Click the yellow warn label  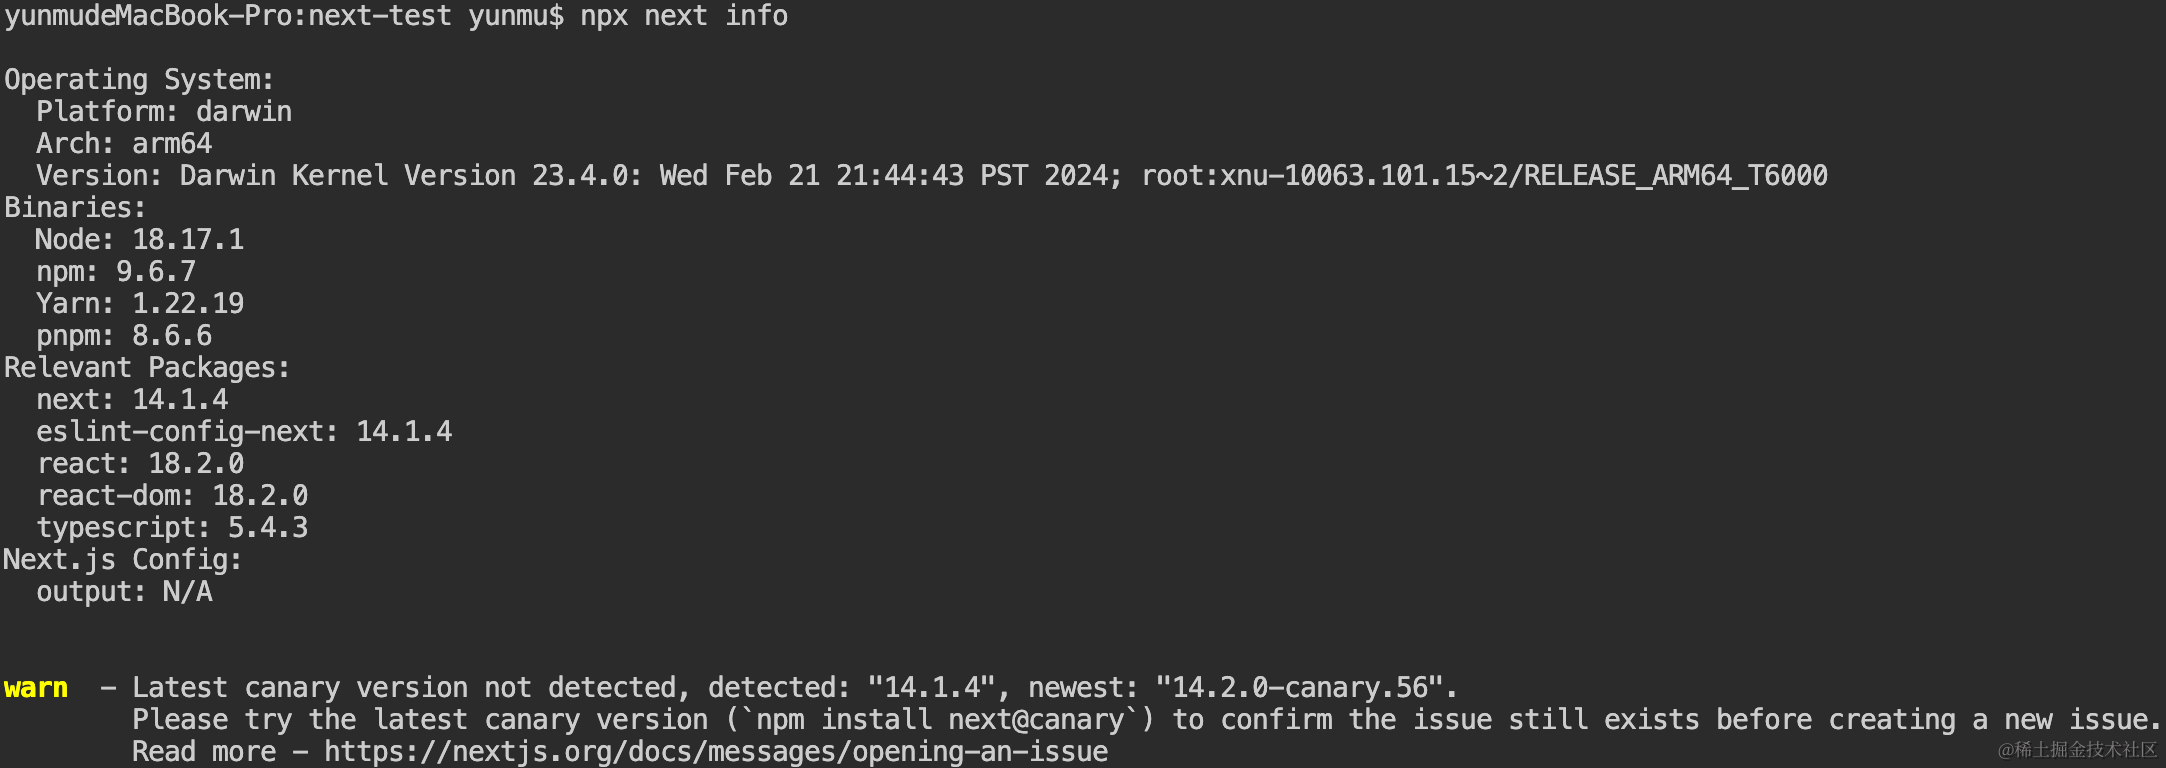(36, 688)
